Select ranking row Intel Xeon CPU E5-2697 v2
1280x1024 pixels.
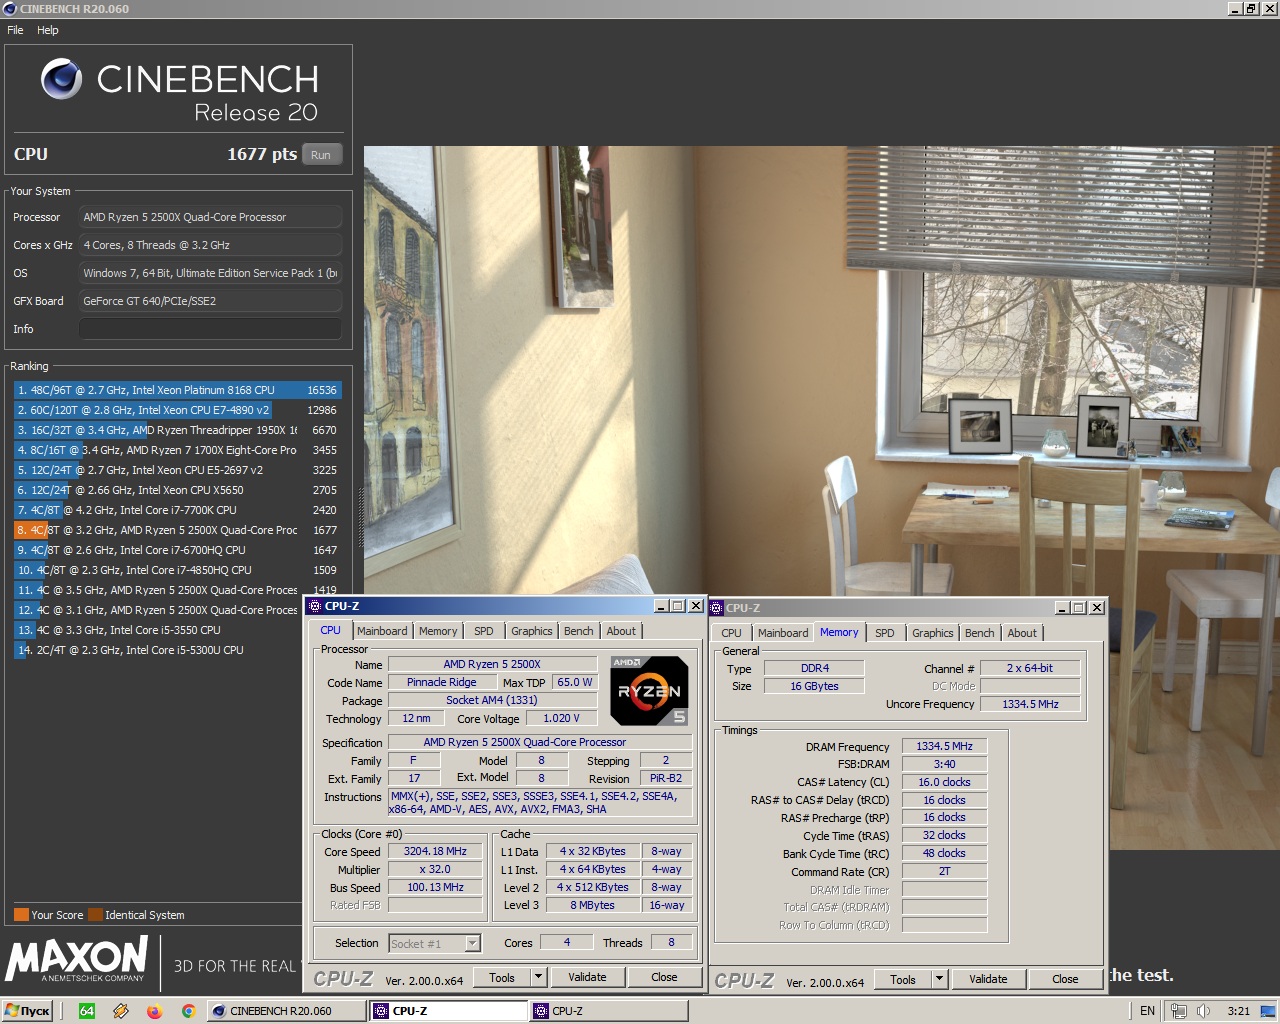[x=177, y=470]
